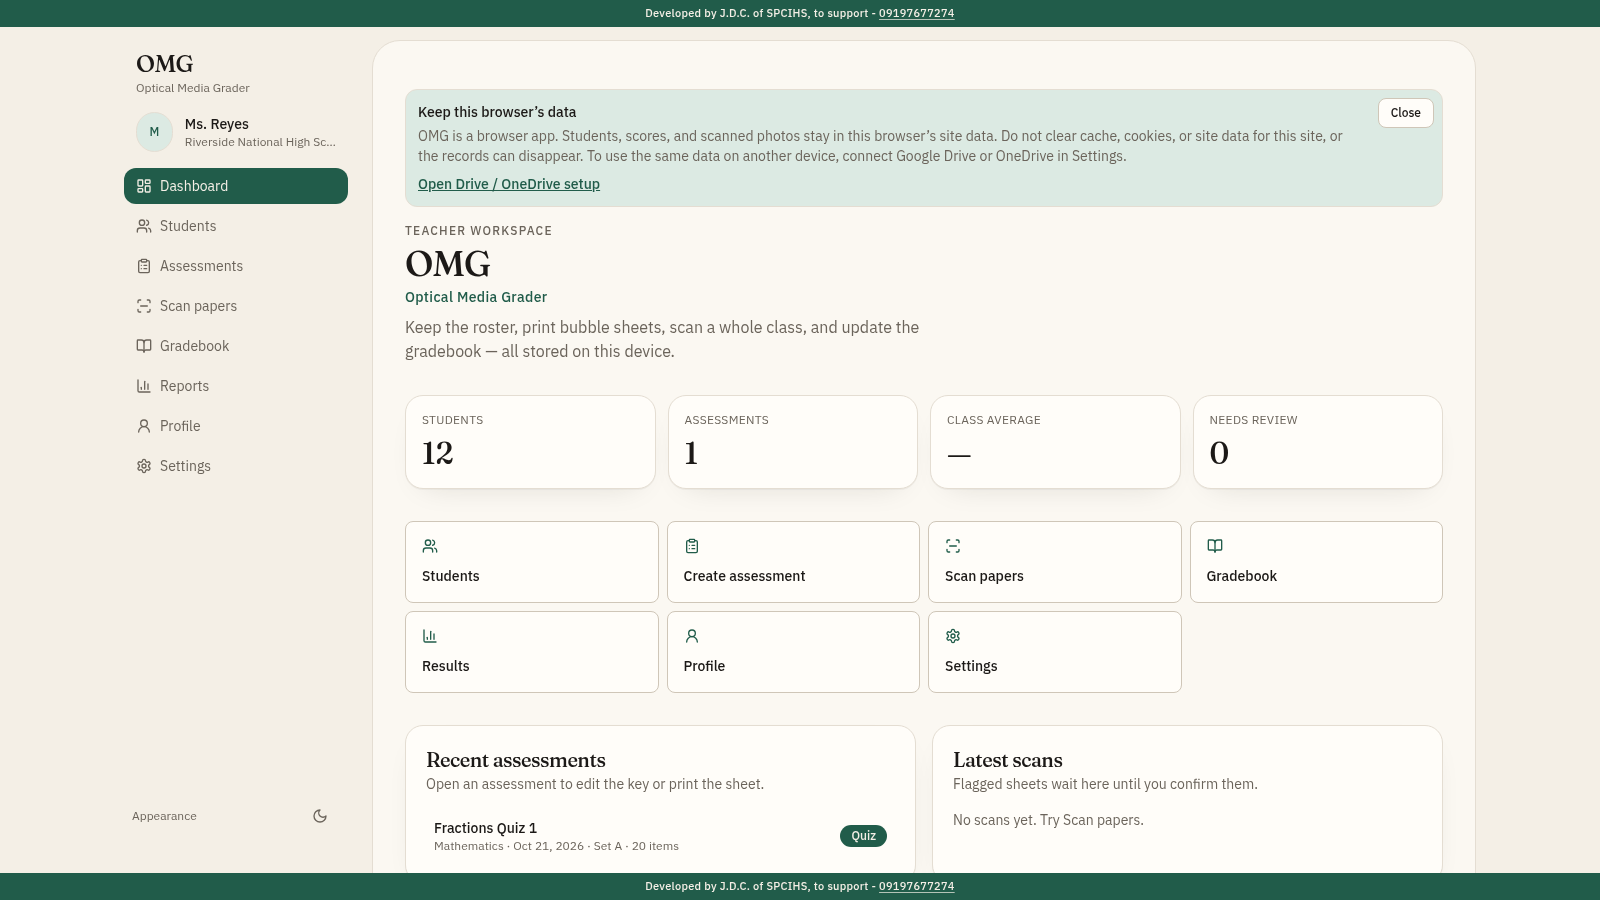Close the browser data notice
Viewport: 1600px width, 900px height.
(1405, 113)
